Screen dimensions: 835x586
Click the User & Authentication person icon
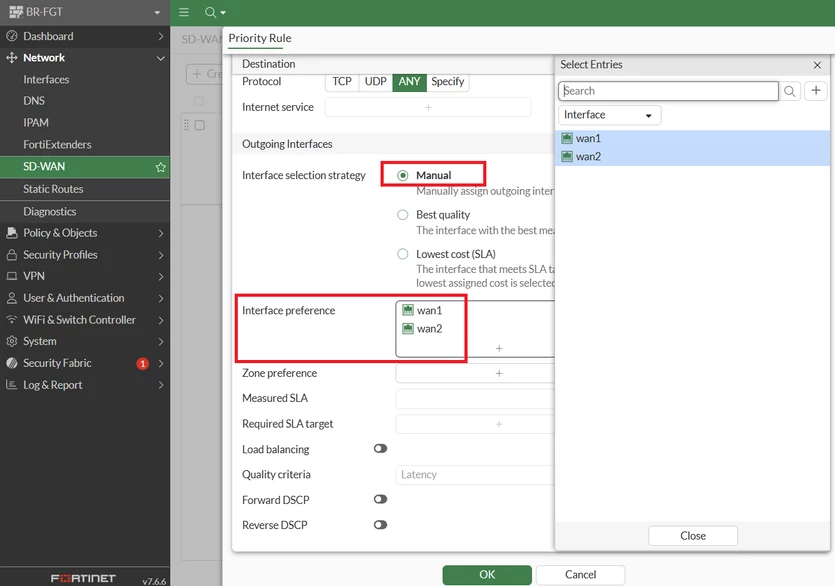pyautogui.click(x=12, y=298)
